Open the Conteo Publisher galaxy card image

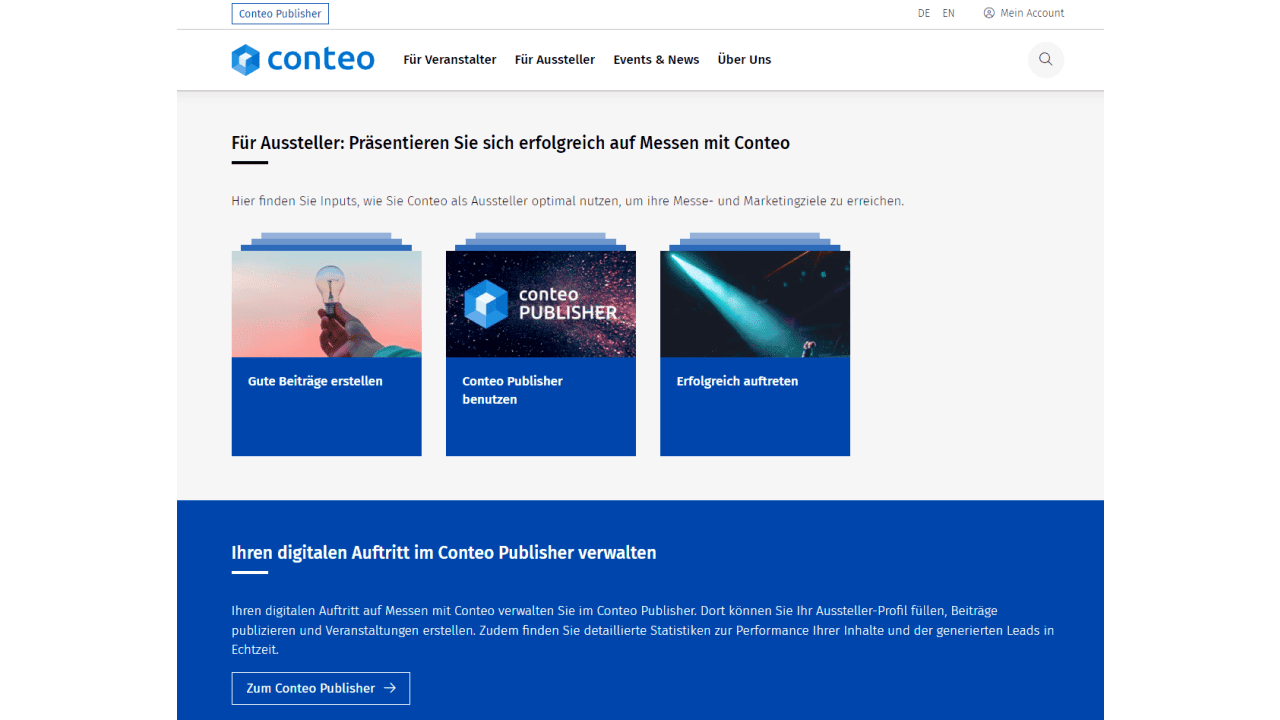541,304
